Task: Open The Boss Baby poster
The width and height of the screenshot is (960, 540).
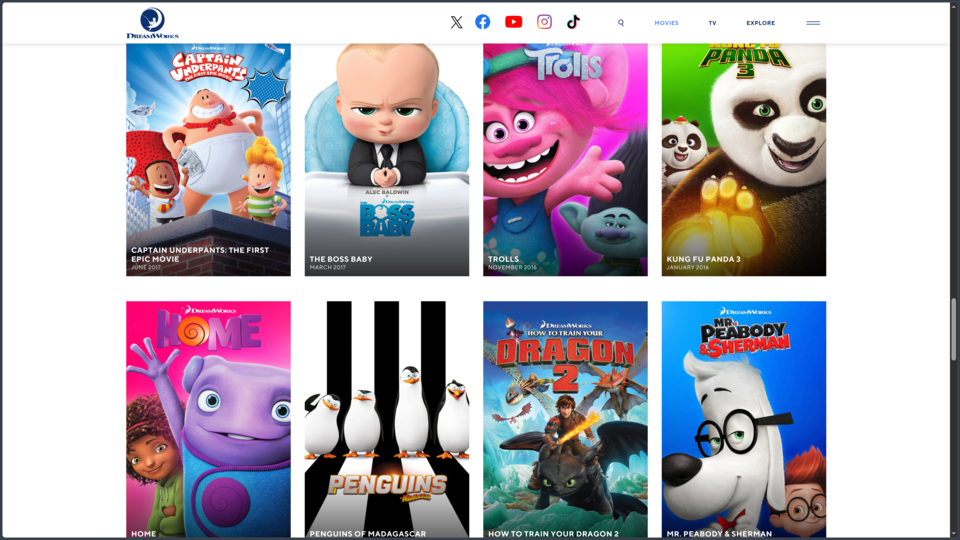Action: (x=387, y=159)
